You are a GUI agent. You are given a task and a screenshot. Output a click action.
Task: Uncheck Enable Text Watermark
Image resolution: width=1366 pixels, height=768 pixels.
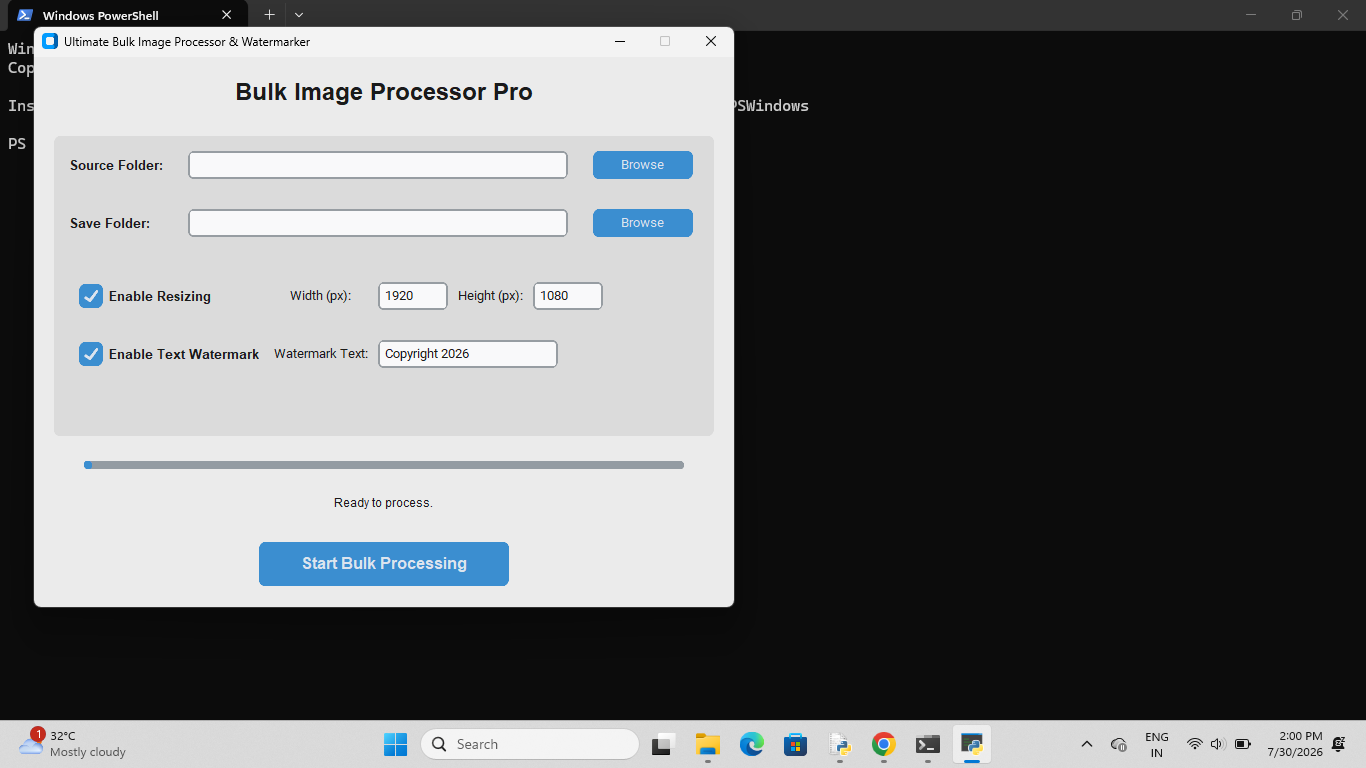[x=91, y=354]
